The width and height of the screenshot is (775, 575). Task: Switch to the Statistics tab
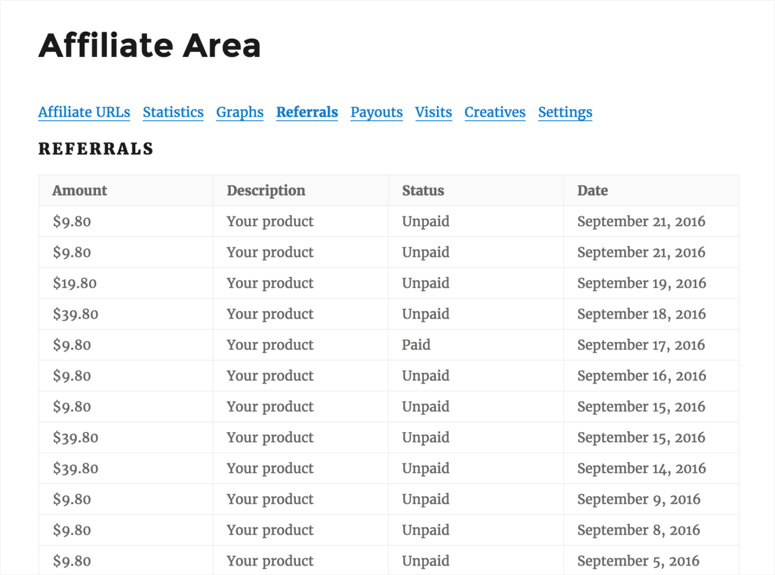[173, 112]
